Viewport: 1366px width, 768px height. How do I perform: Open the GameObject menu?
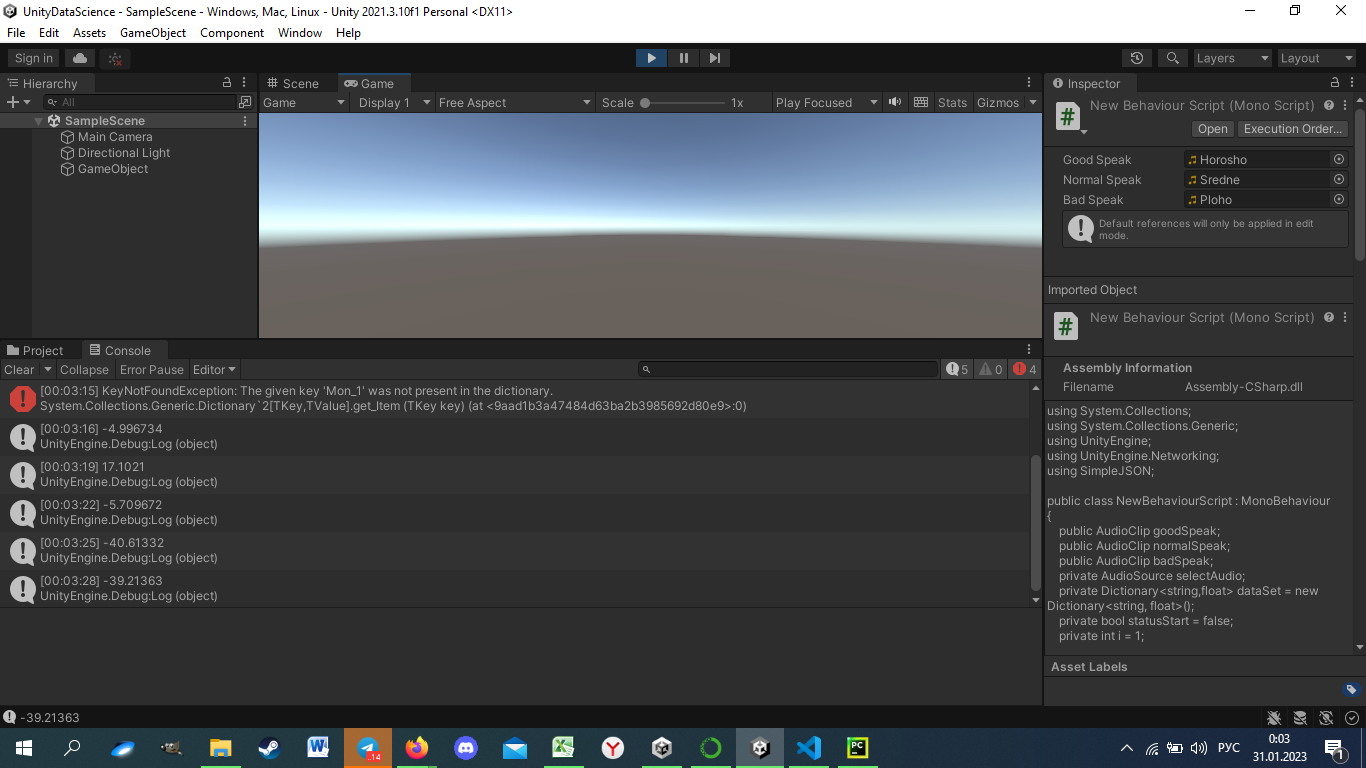coord(152,32)
